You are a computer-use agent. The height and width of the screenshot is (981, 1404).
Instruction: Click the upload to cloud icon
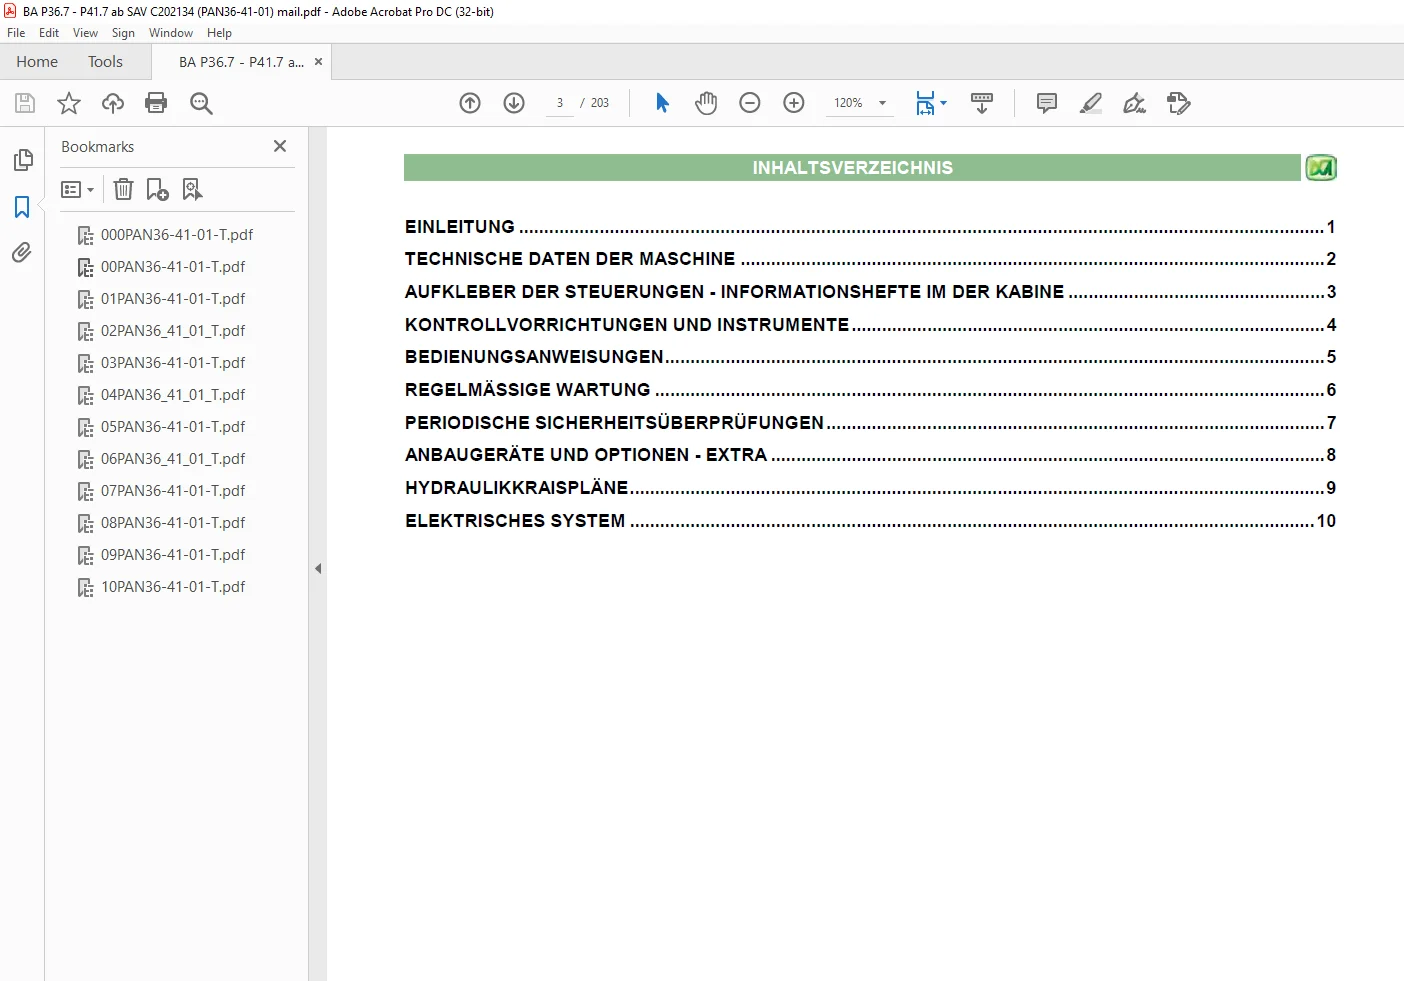(113, 103)
